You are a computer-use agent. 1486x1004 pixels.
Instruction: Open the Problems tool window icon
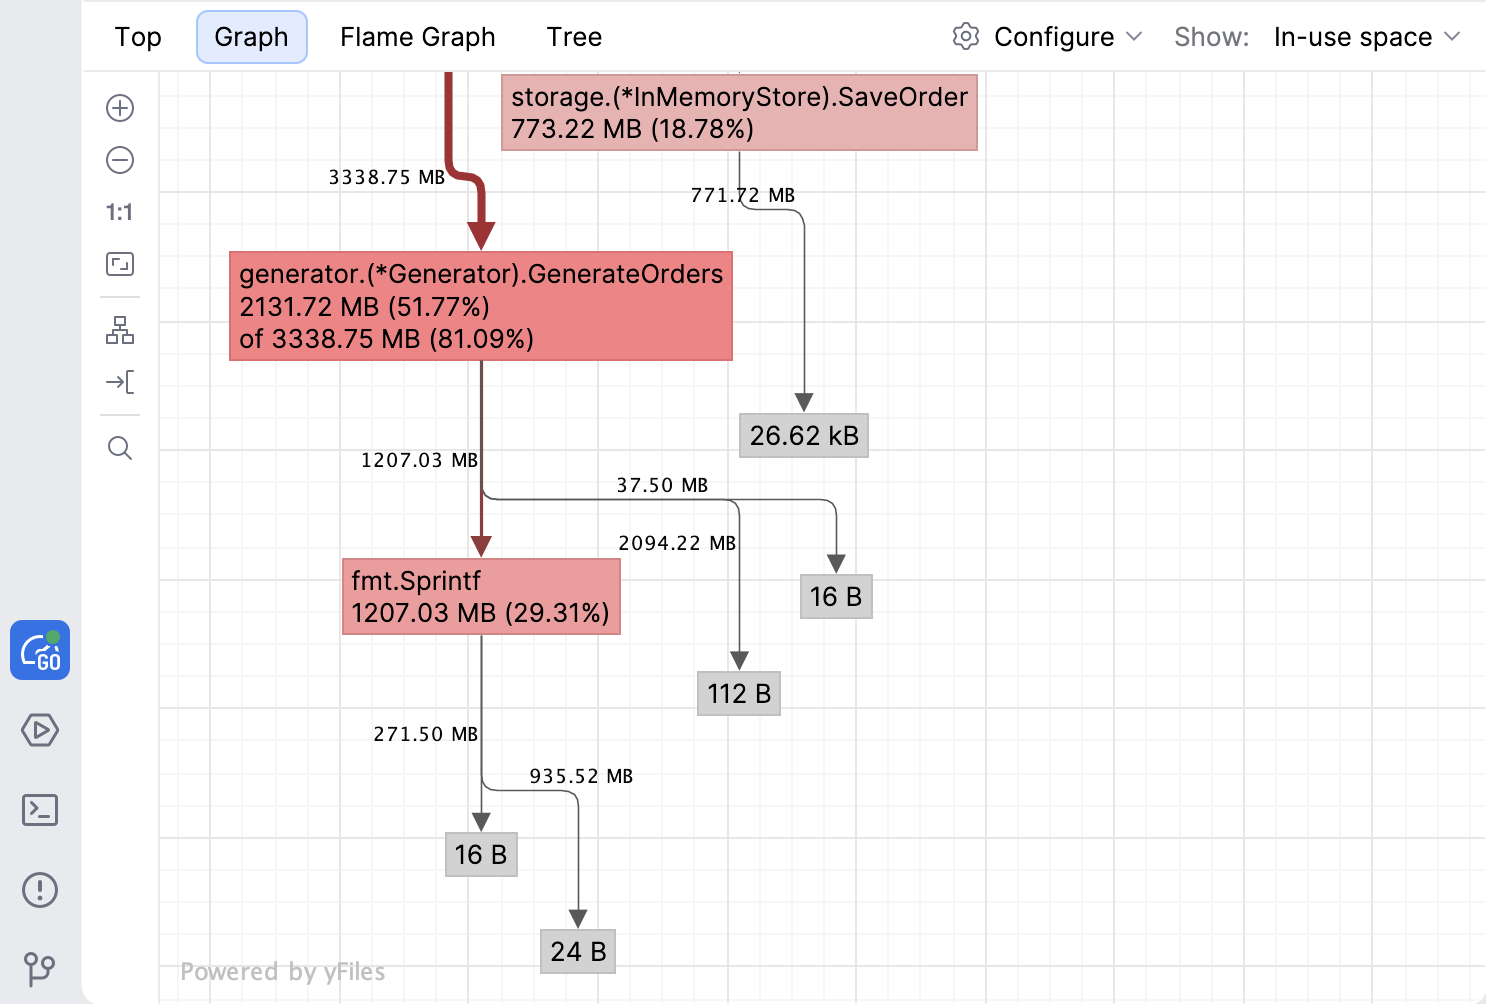(x=40, y=890)
